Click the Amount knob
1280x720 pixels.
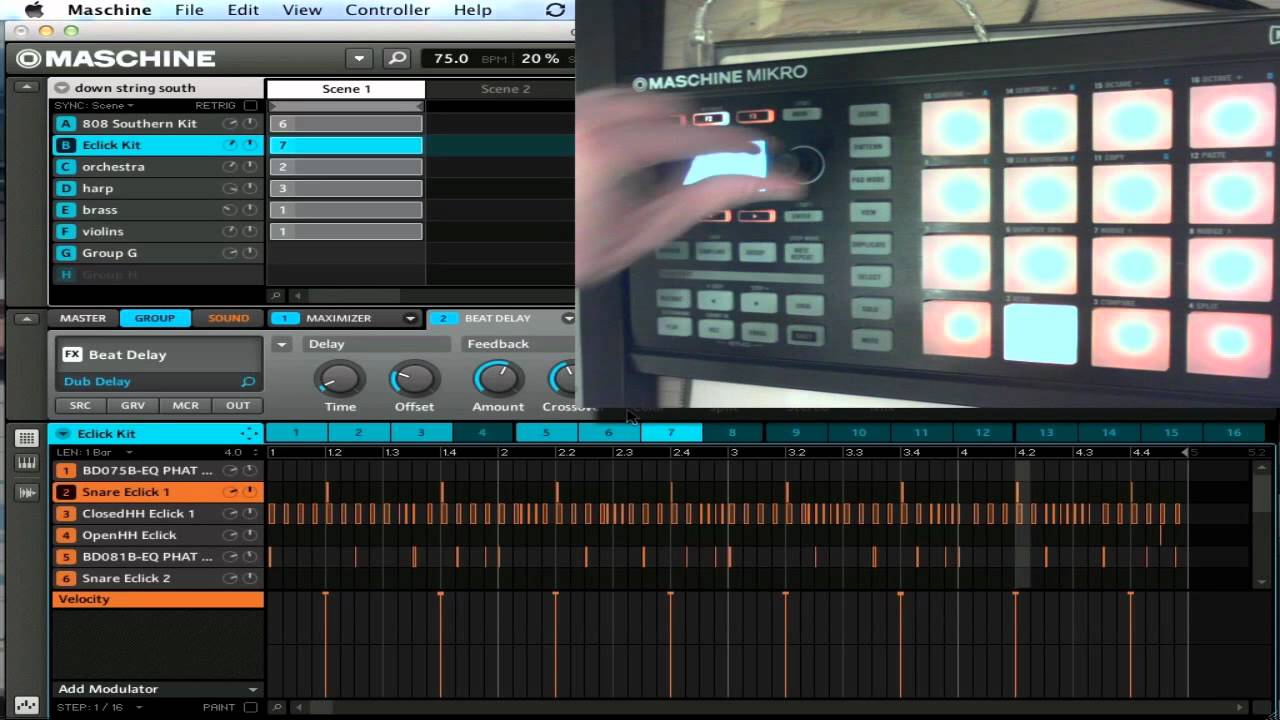tap(497, 378)
